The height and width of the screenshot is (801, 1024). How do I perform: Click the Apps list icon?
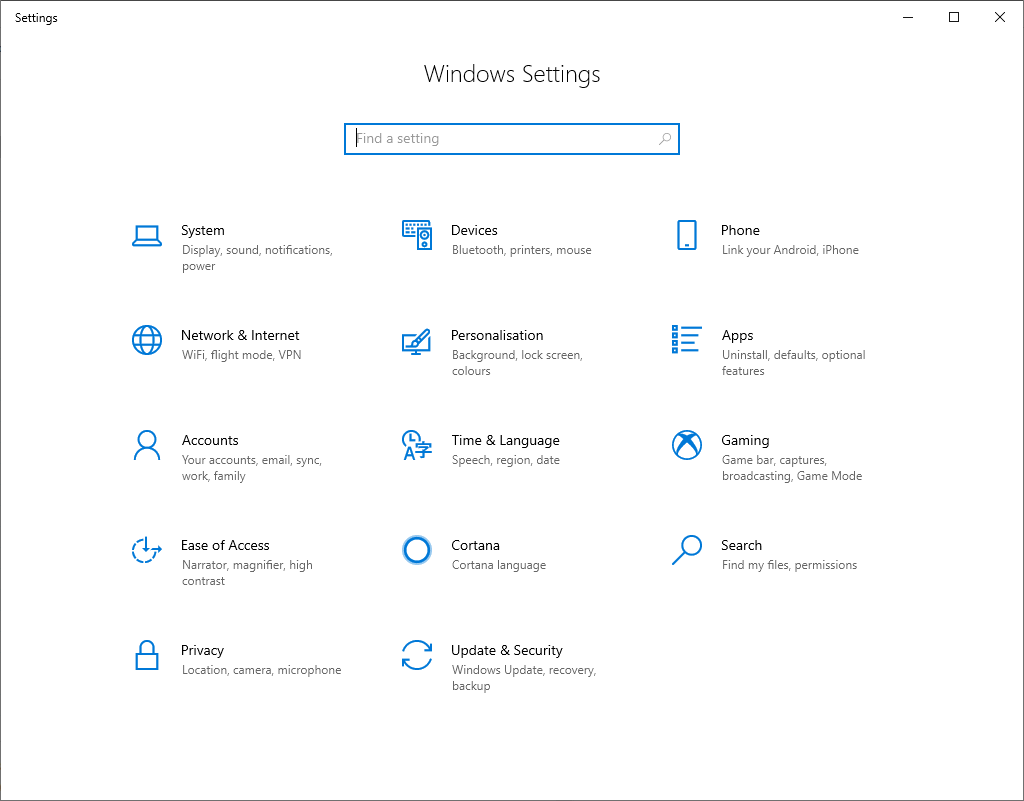pos(686,339)
